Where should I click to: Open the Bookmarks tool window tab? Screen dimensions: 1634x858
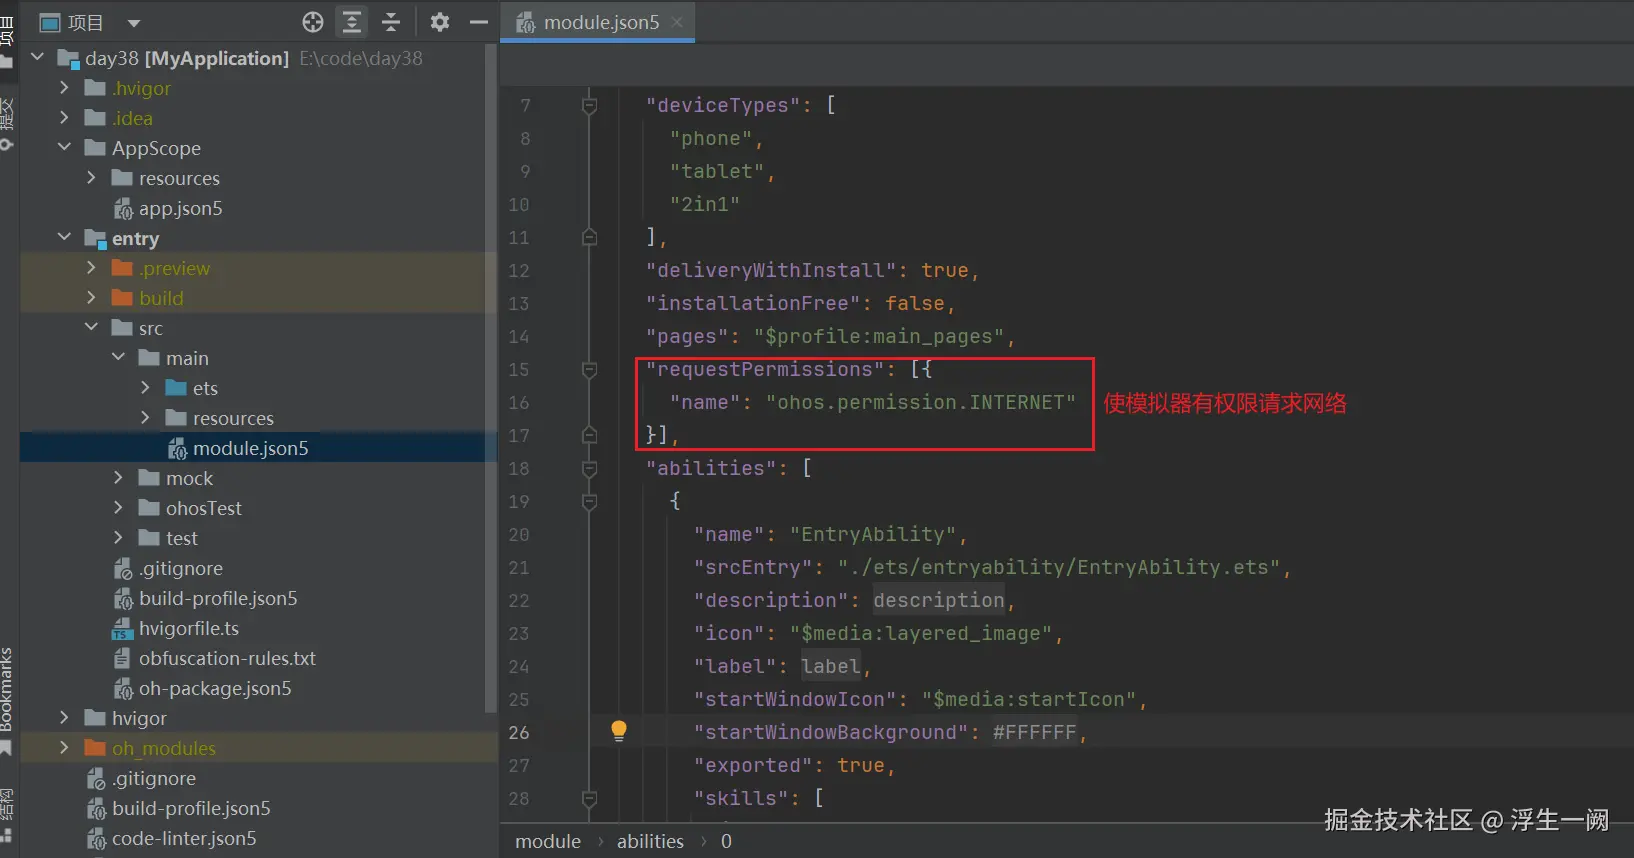click(7, 690)
